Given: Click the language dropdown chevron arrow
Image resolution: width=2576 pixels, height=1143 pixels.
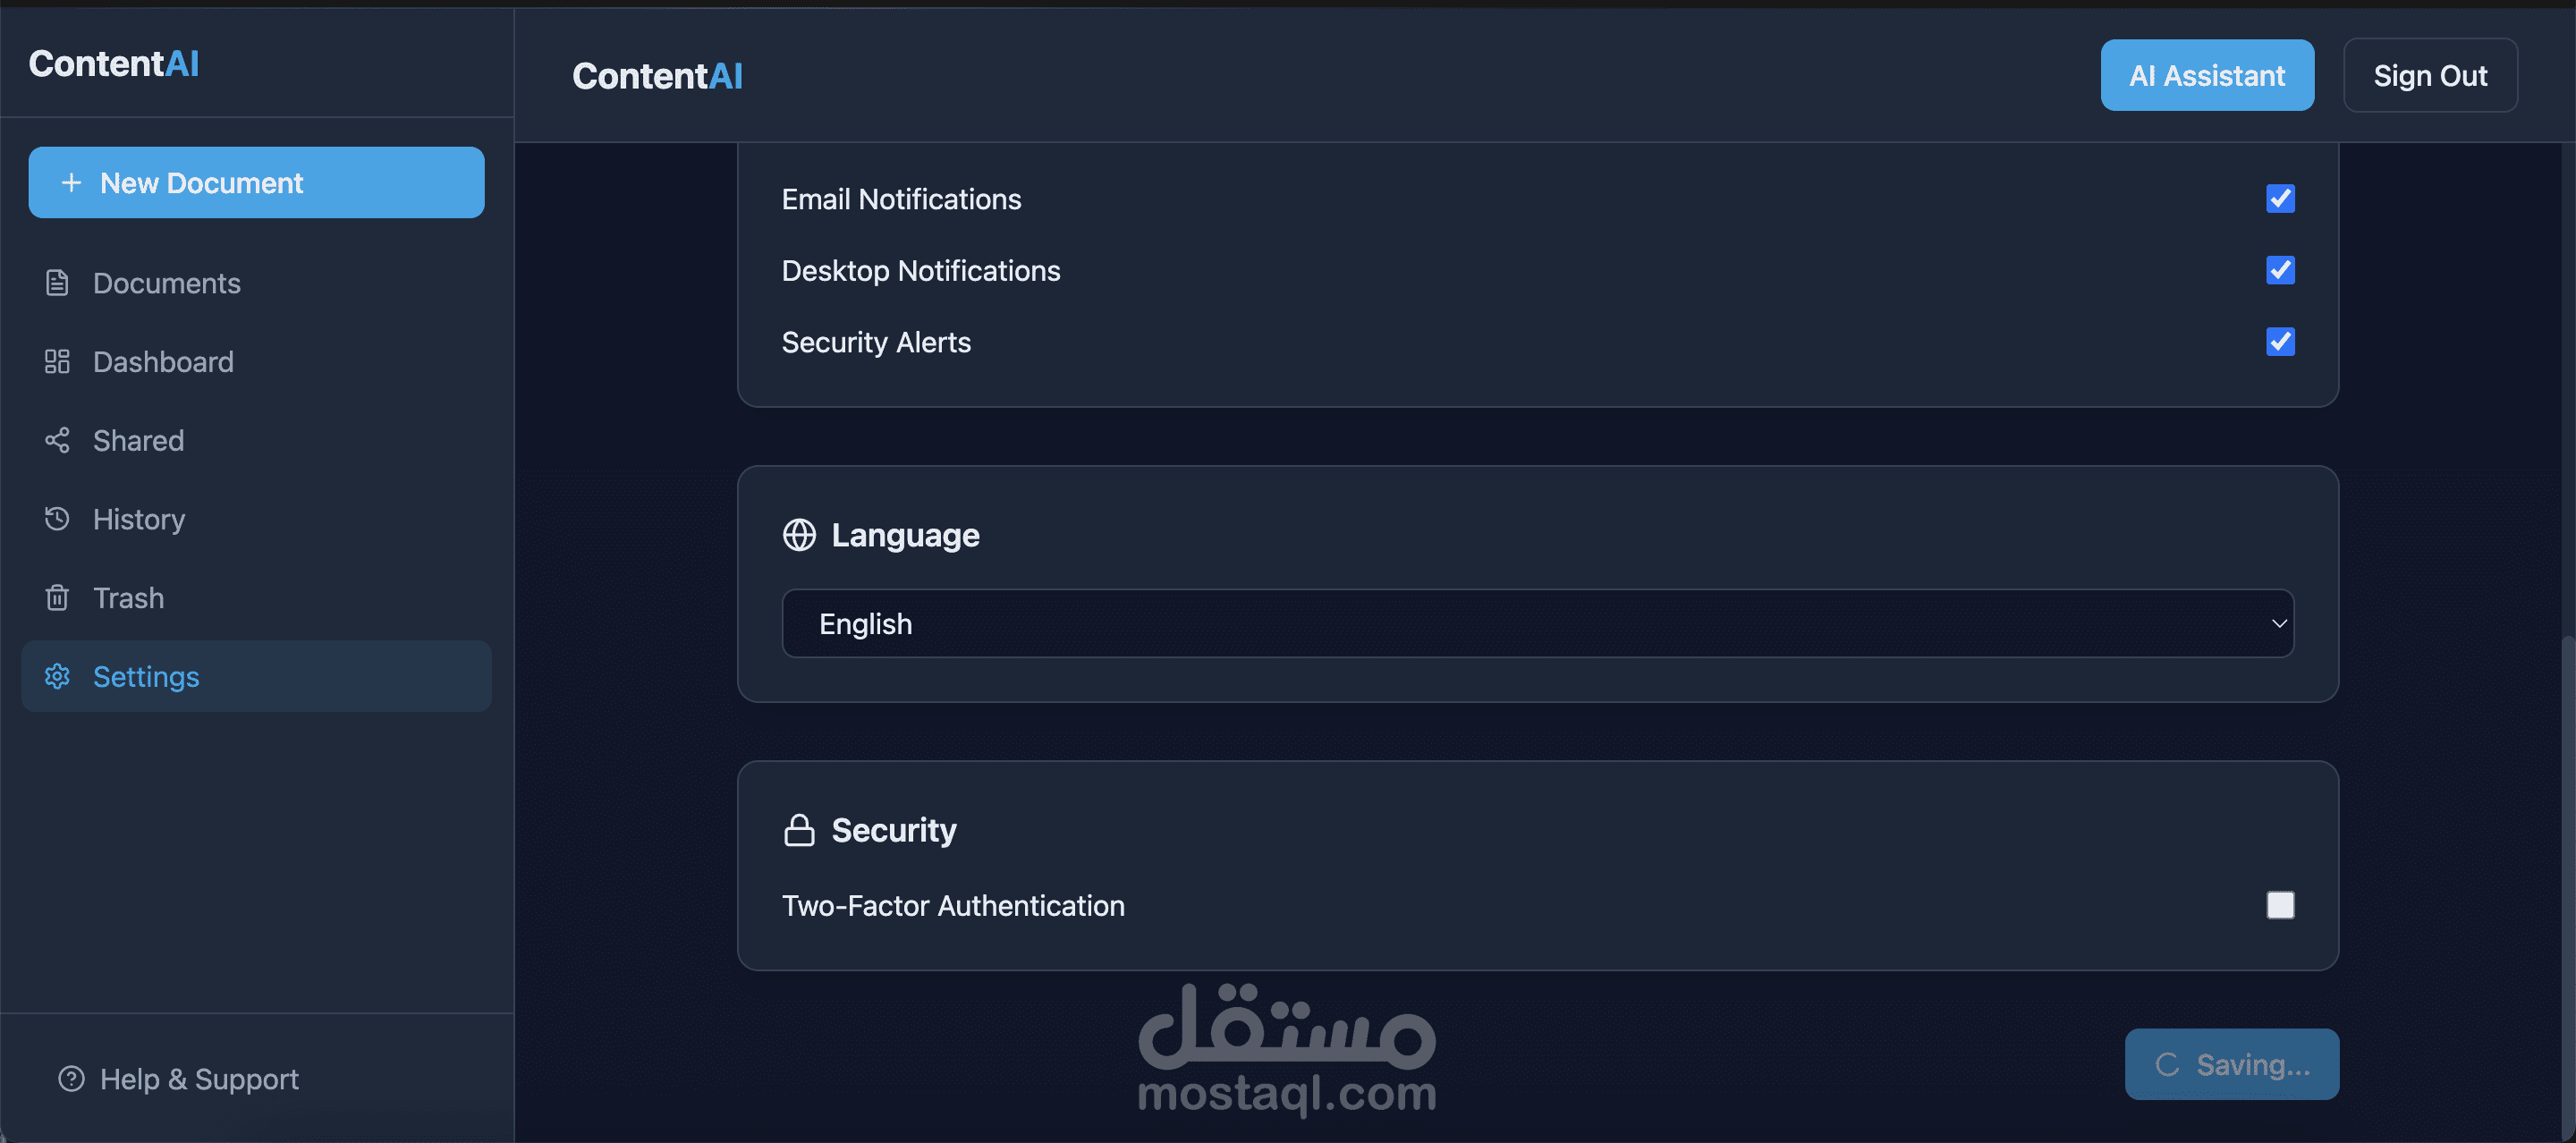Looking at the screenshot, I should click(x=2279, y=623).
